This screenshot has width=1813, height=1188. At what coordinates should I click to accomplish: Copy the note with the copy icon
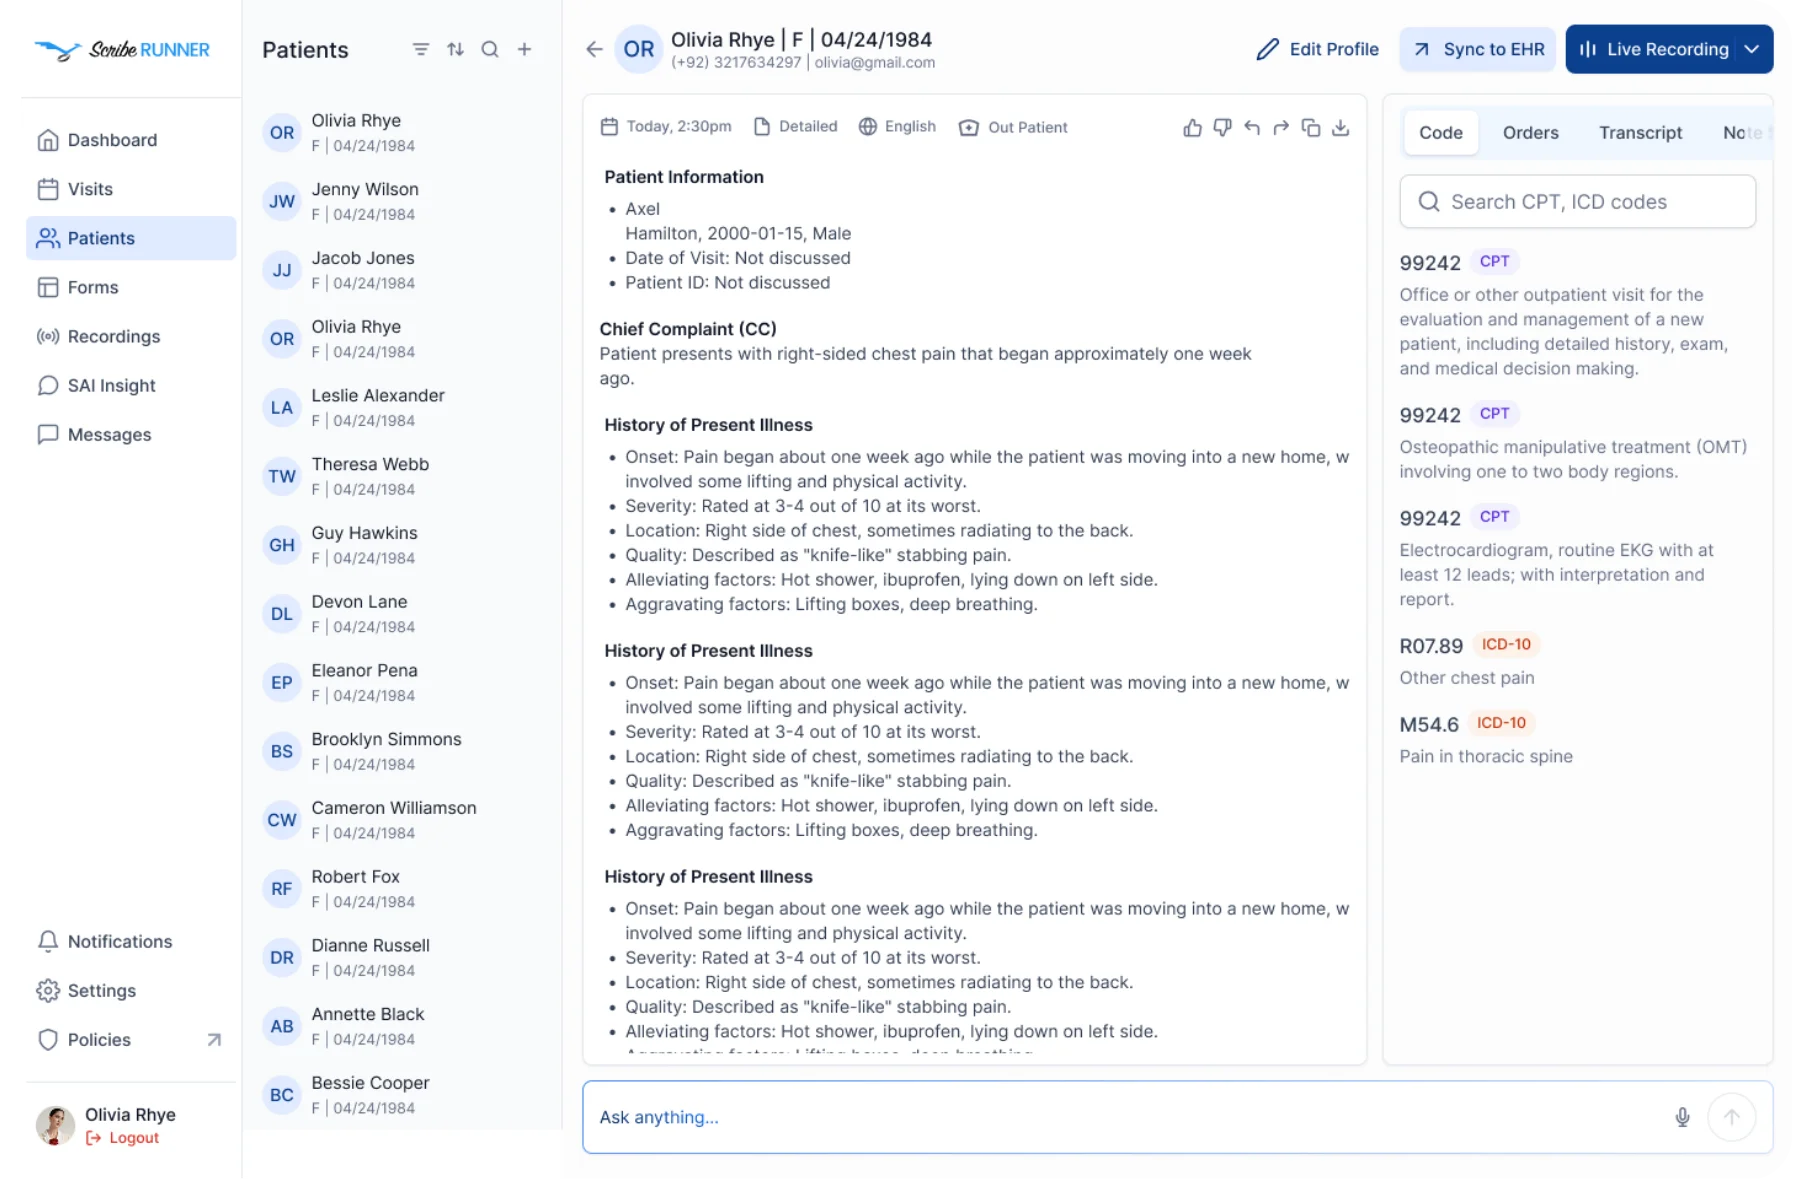click(1311, 128)
